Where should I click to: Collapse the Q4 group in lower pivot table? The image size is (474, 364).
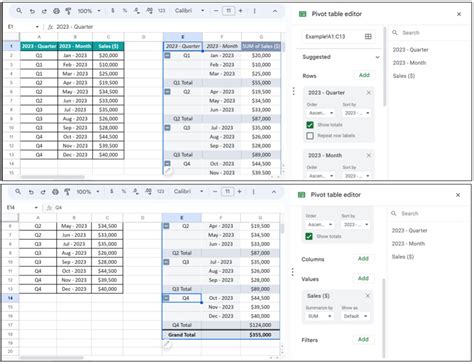coord(166,298)
